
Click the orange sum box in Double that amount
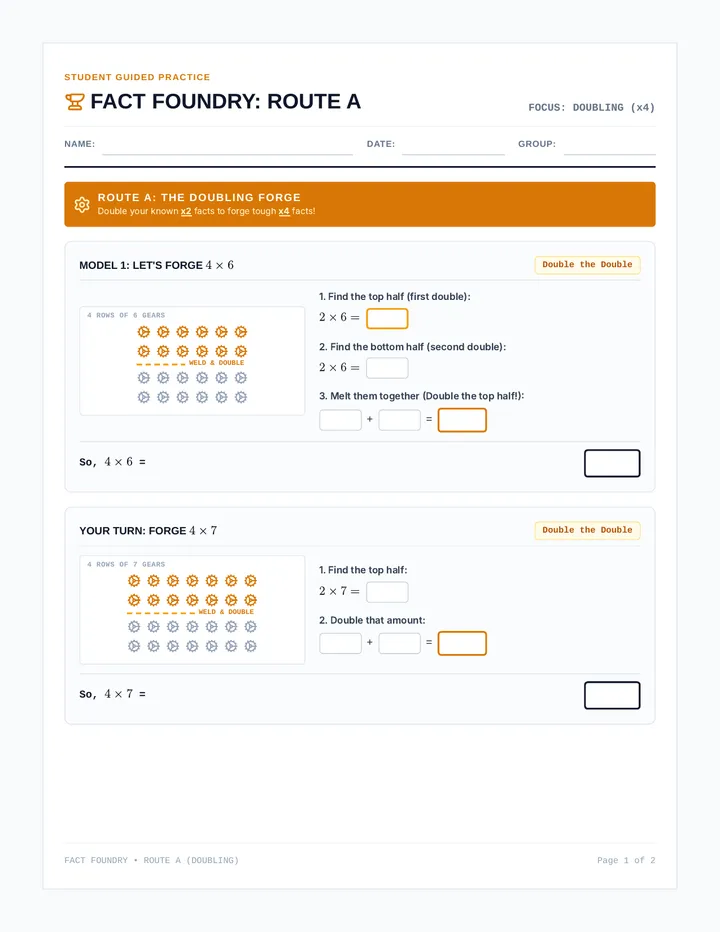pos(462,643)
